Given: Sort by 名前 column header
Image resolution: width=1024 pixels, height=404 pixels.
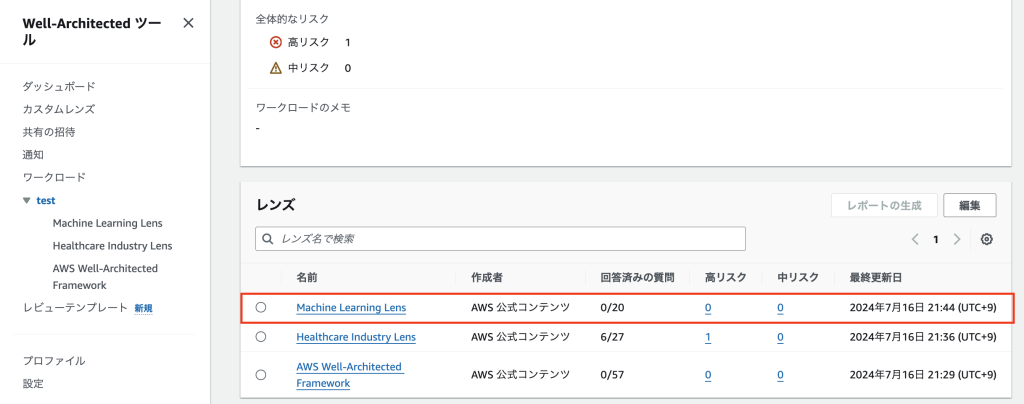Looking at the screenshot, I should (307, 277).
